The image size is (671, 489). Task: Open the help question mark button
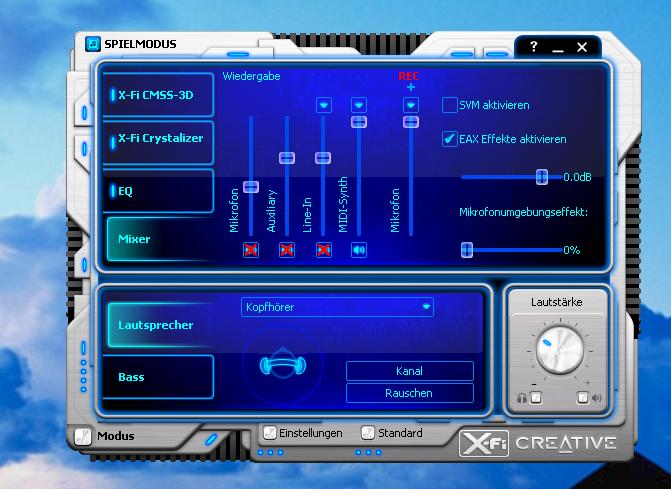click(533, 46)
